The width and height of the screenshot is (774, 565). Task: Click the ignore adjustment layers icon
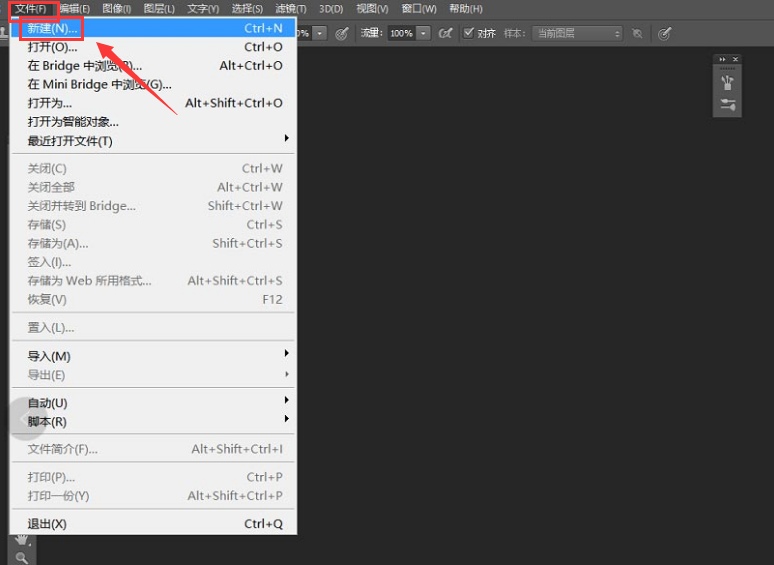point(636,33)
